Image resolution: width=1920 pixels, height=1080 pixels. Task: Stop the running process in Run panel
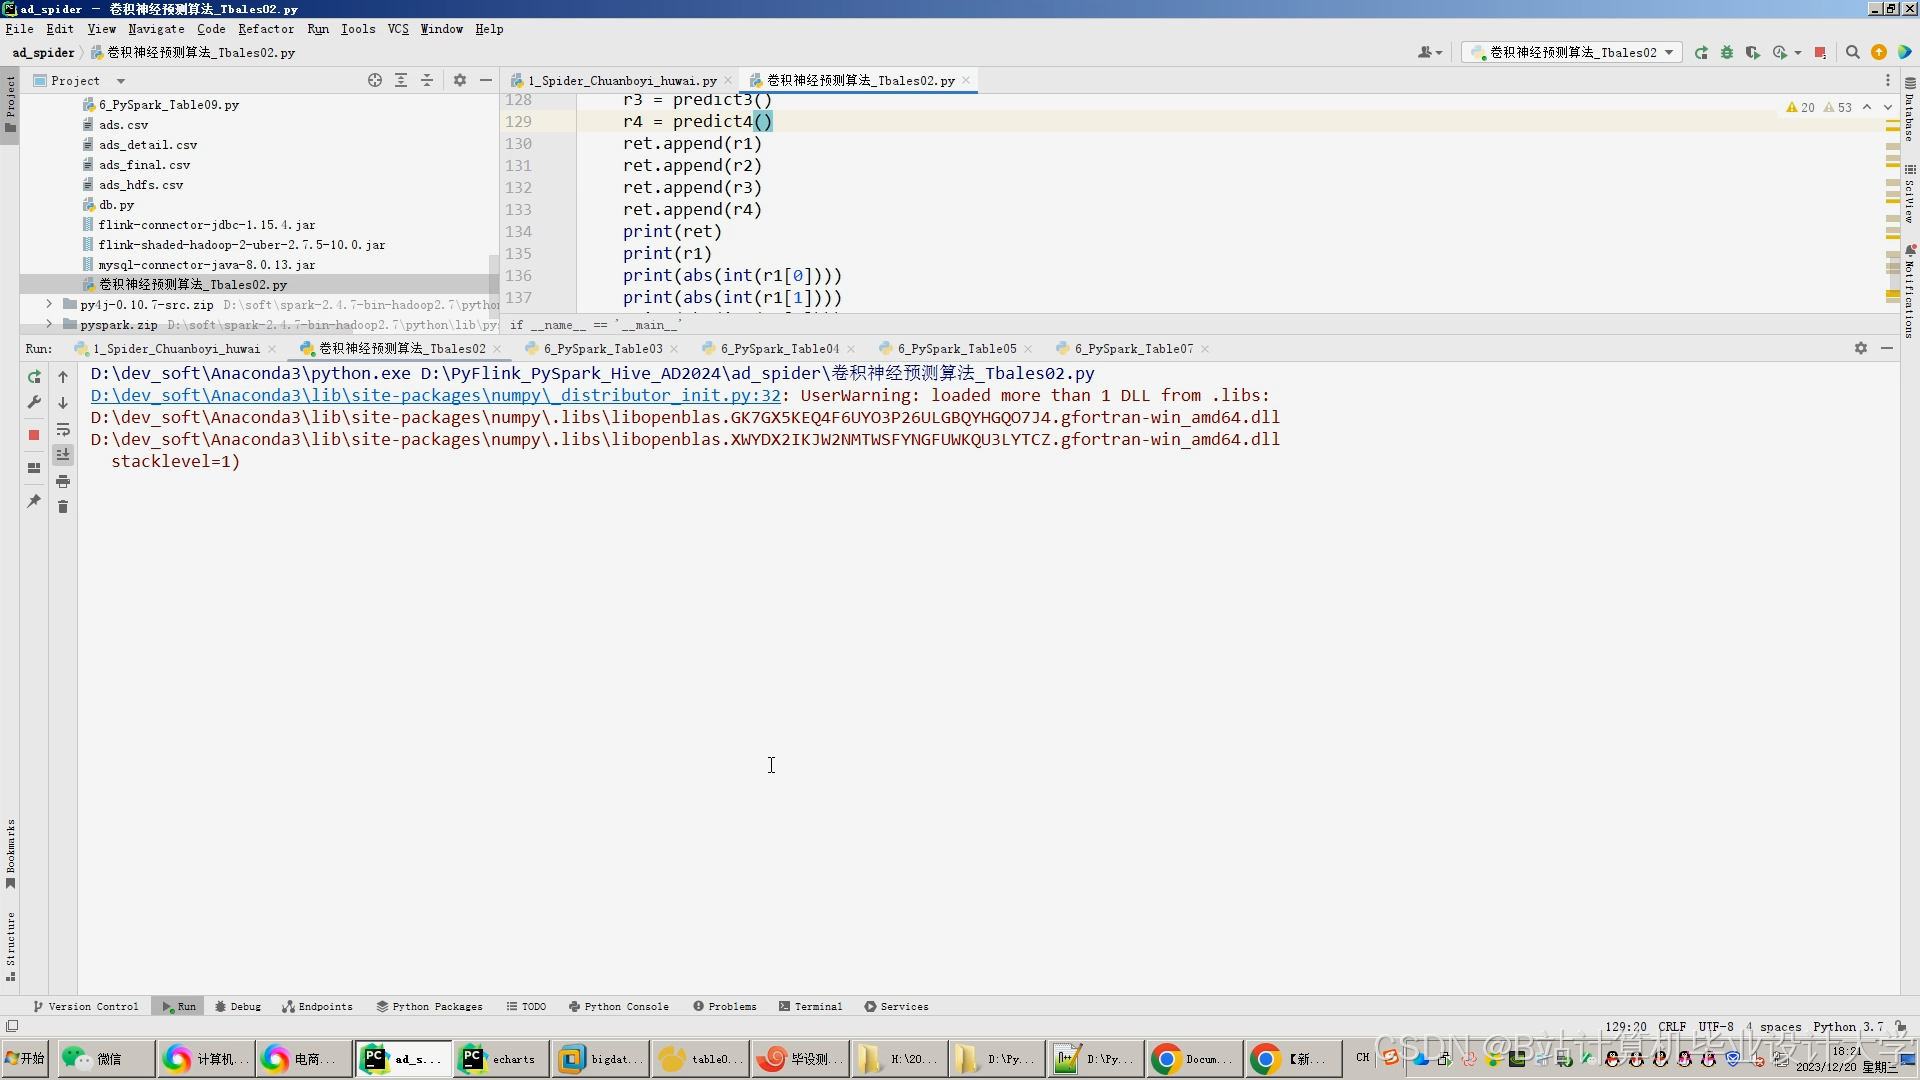34,435
